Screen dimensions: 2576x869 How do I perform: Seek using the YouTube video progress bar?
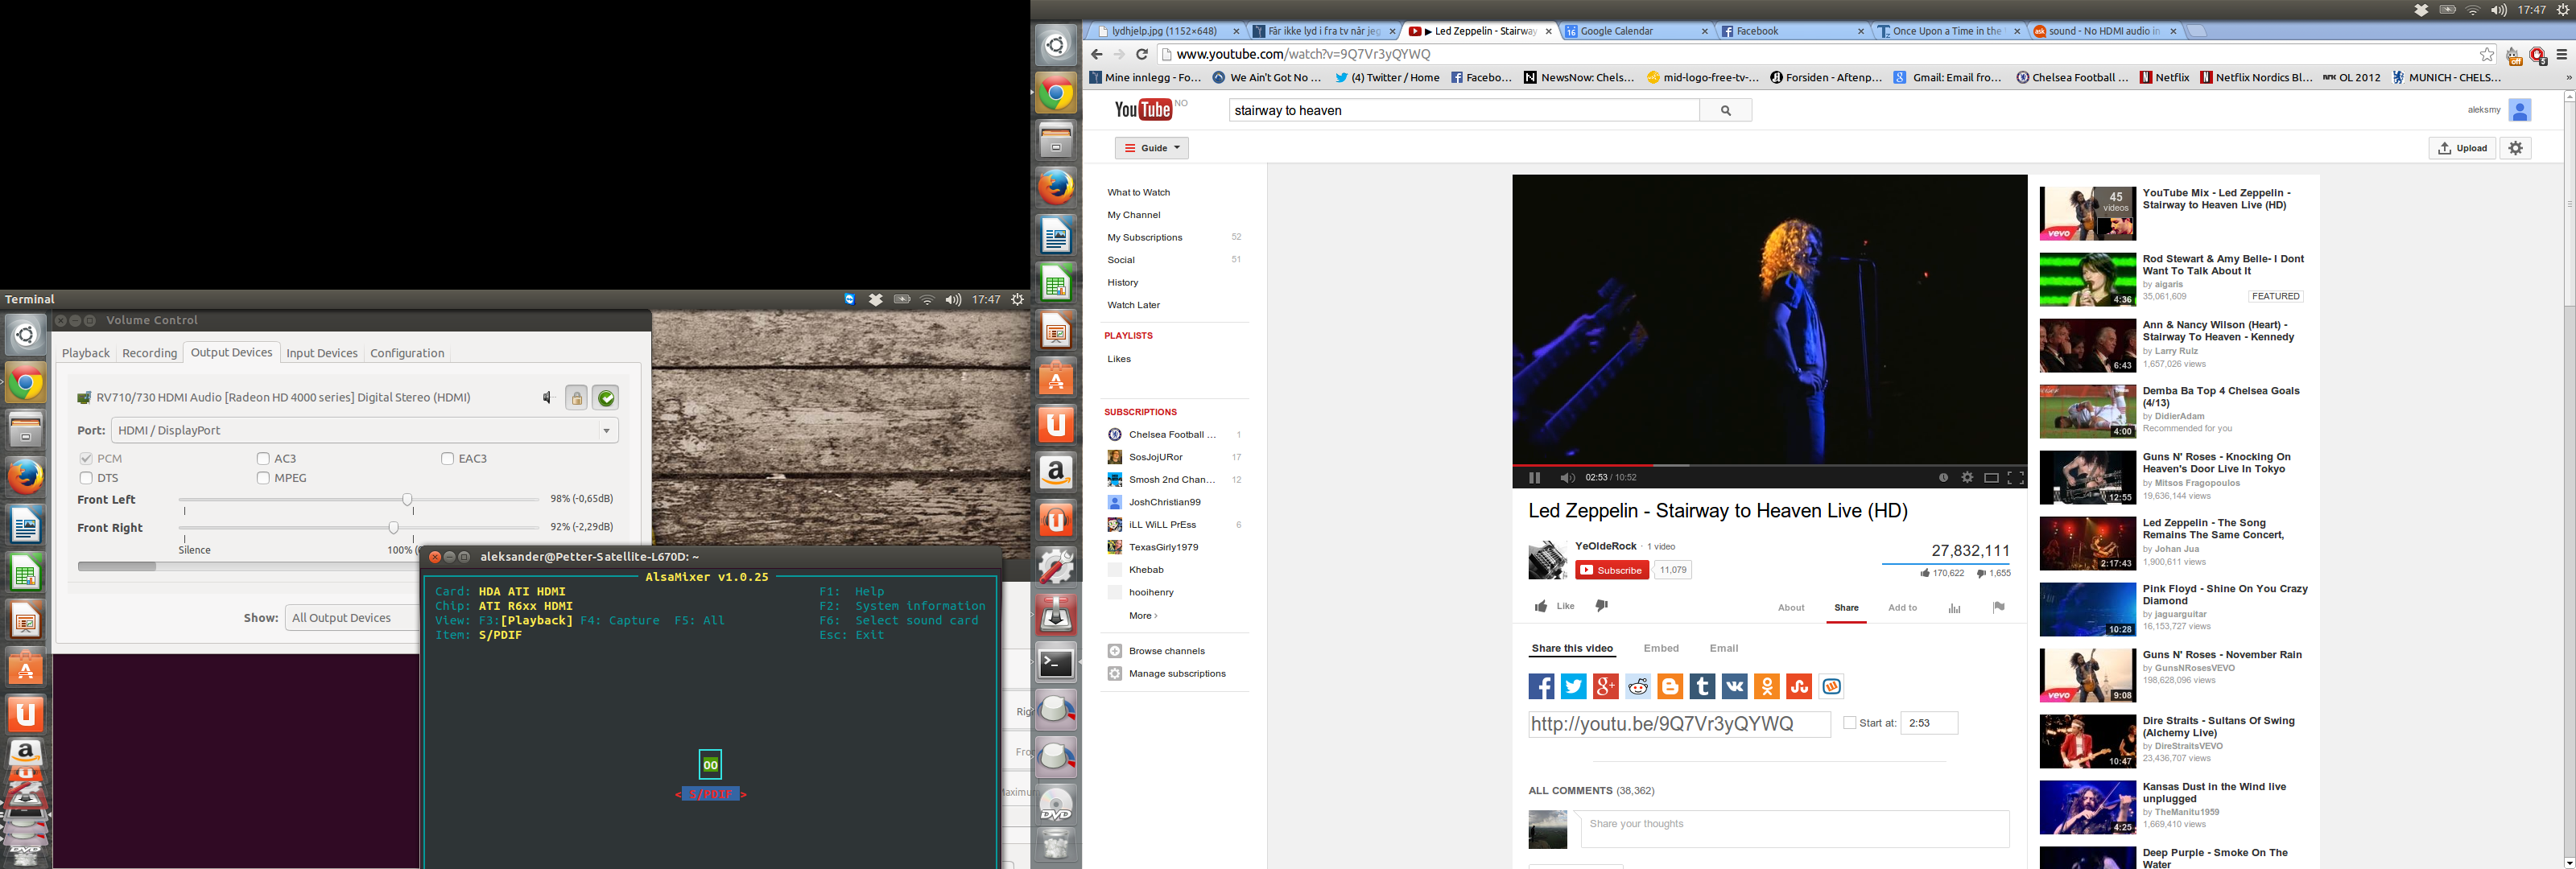[1769, 465]
